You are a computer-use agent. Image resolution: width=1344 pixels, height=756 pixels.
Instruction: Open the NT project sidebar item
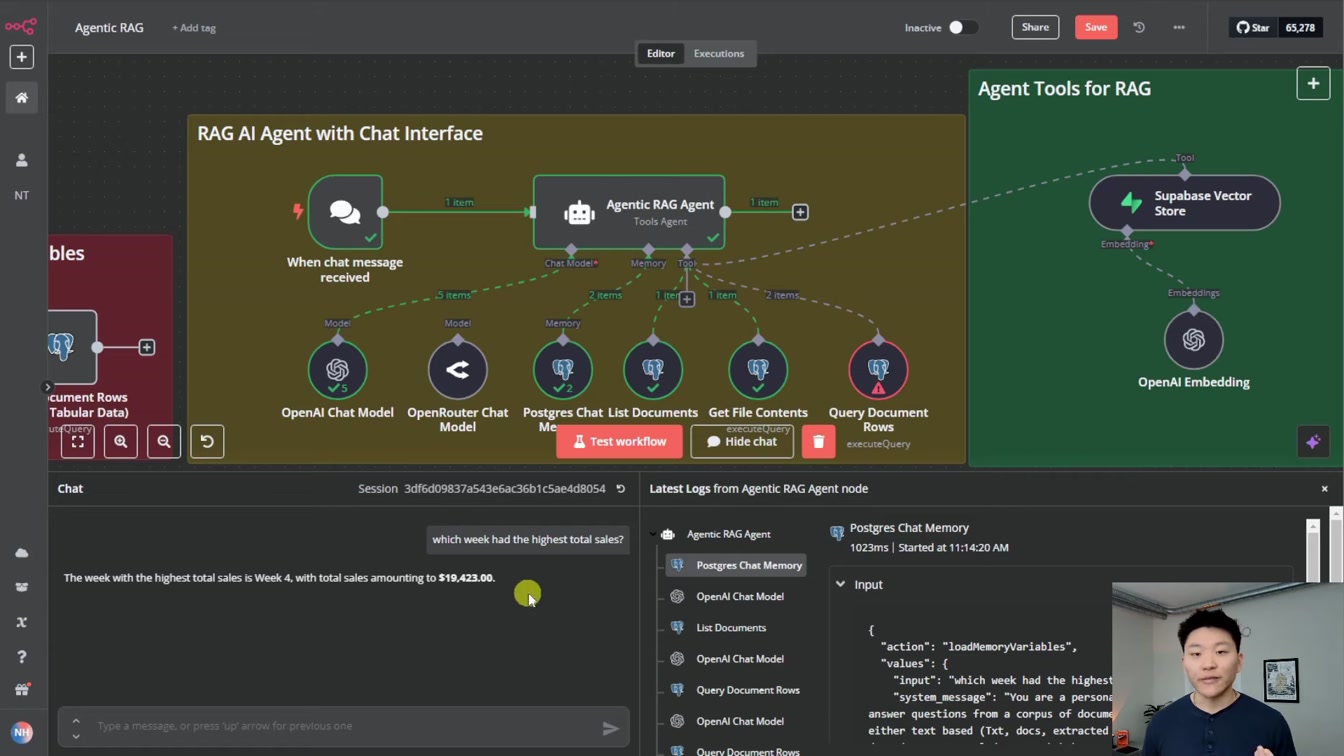coord(21,195)
